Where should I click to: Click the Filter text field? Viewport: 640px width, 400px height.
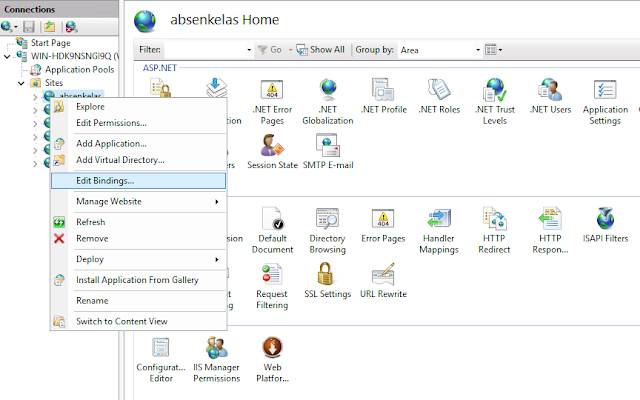coord(204,50)
